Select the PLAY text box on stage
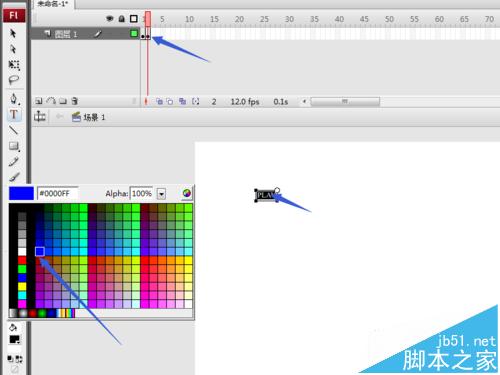Screen dimensions: 500x375 (266, 195)
